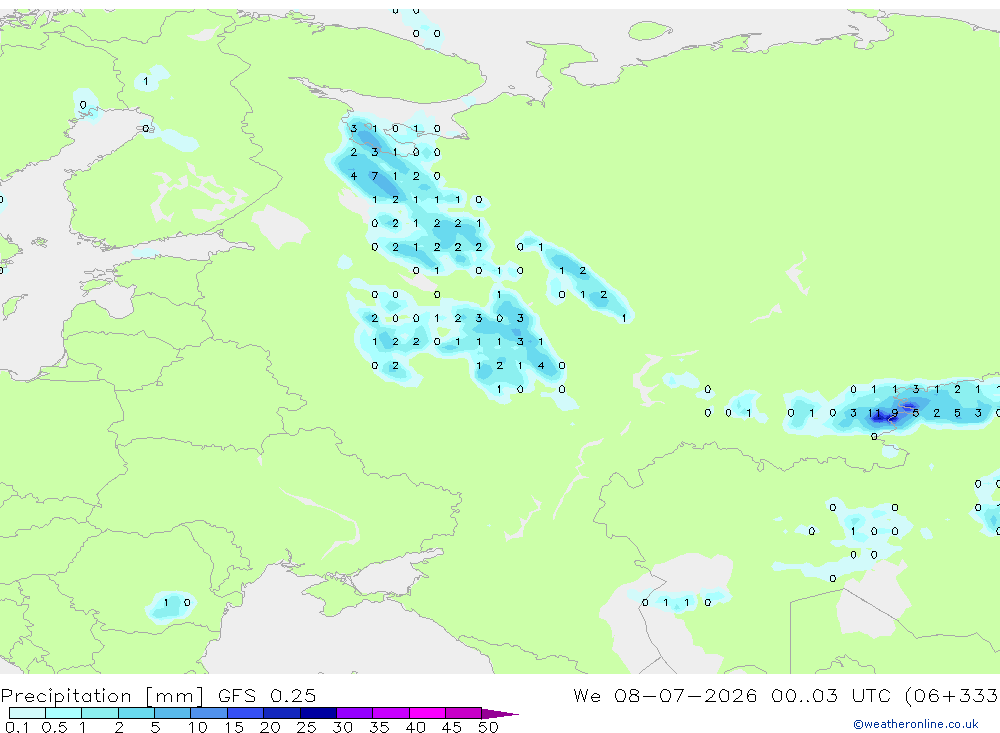
Task: Click the "10" legend scale label
Action: [x=197, y=727]
